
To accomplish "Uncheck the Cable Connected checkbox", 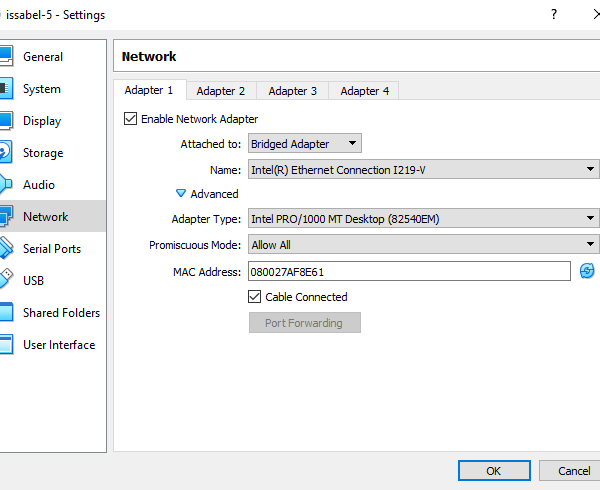I will 254,297.
